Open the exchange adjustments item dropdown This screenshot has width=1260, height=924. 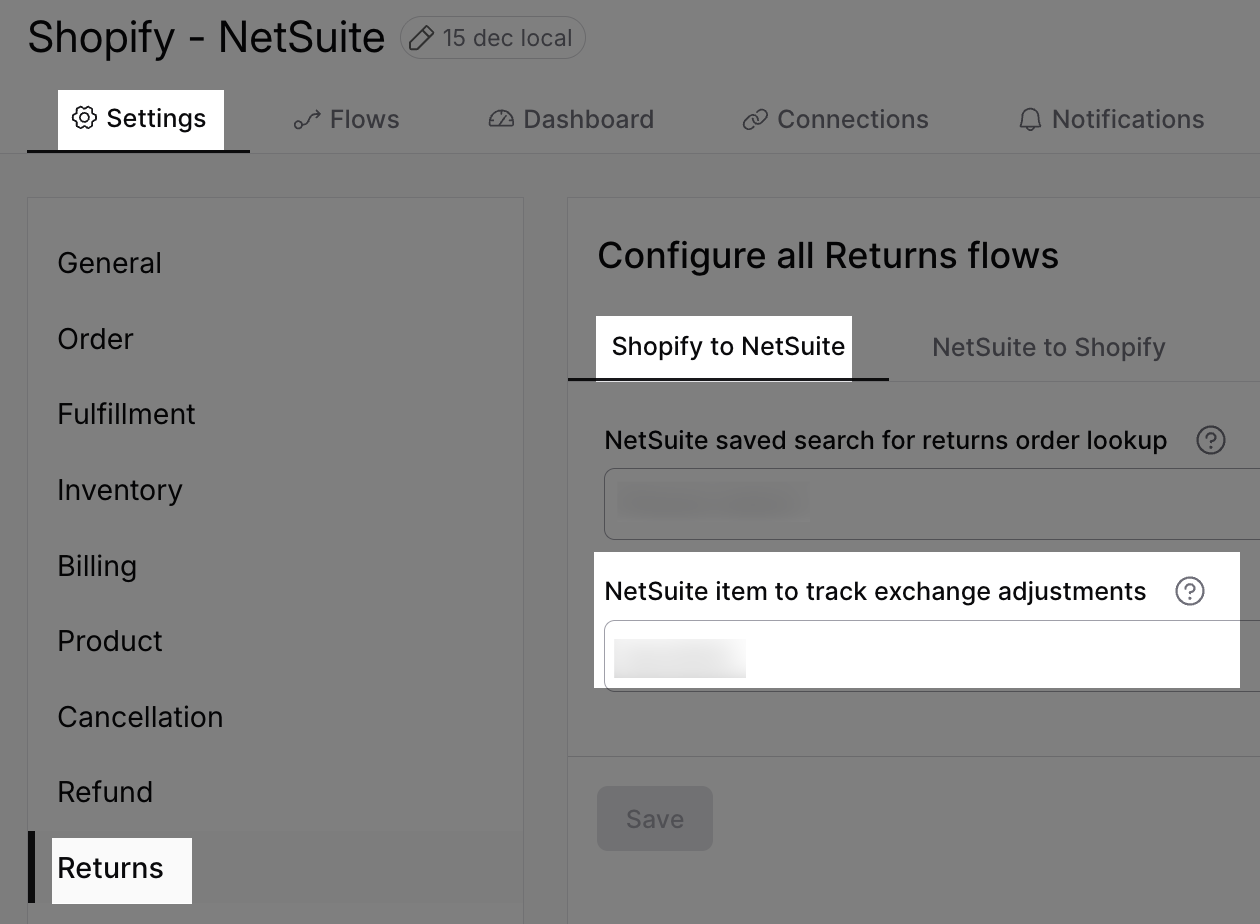[x=932, y=656]
